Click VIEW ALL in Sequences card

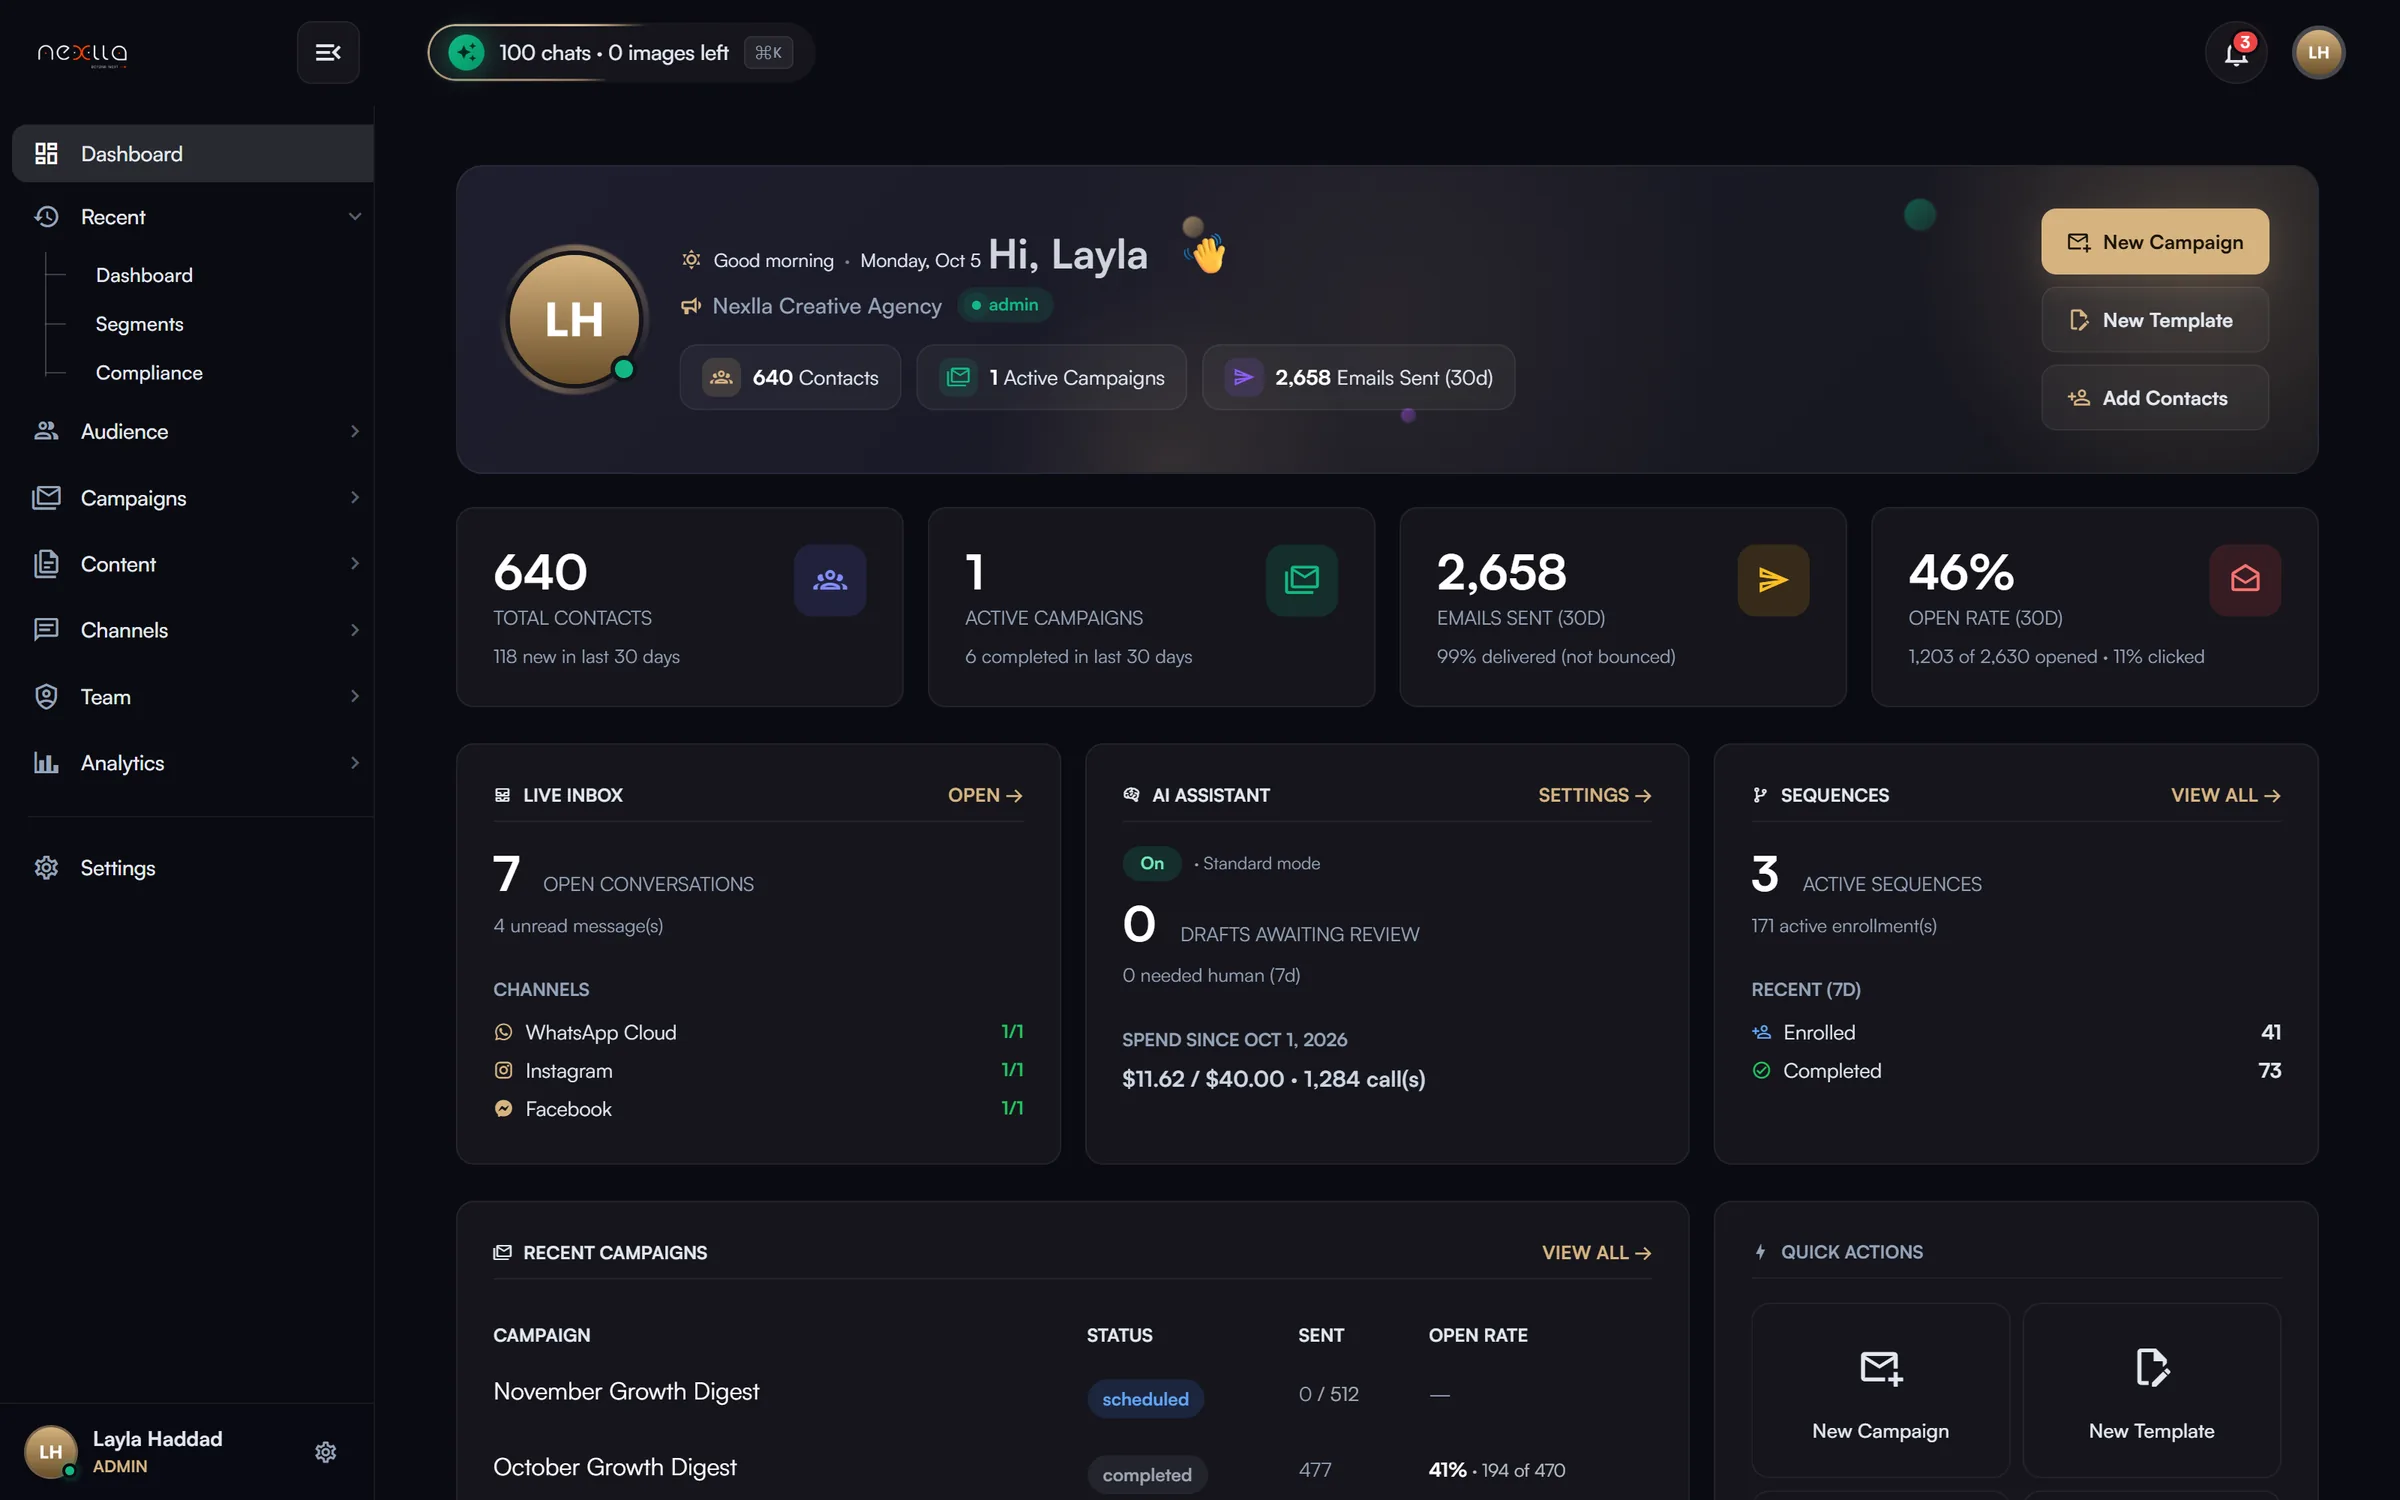[x=2225, y=795]
